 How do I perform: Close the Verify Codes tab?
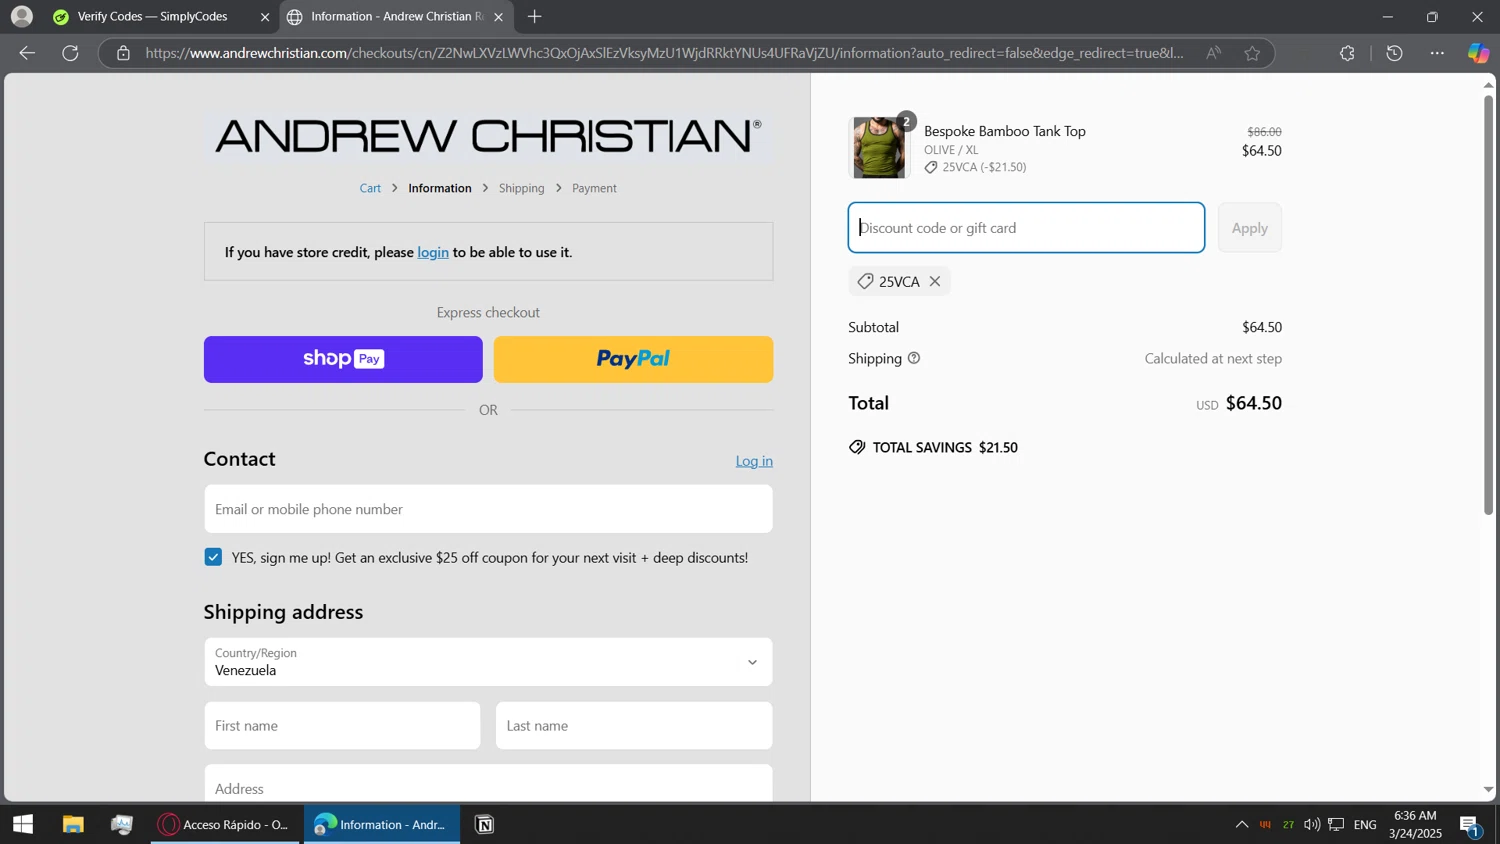click(x=265, y=17)
